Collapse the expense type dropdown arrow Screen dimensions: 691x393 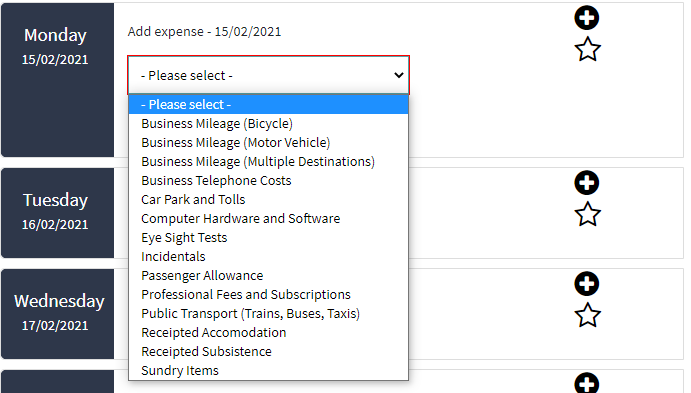[x=398, y=75]
